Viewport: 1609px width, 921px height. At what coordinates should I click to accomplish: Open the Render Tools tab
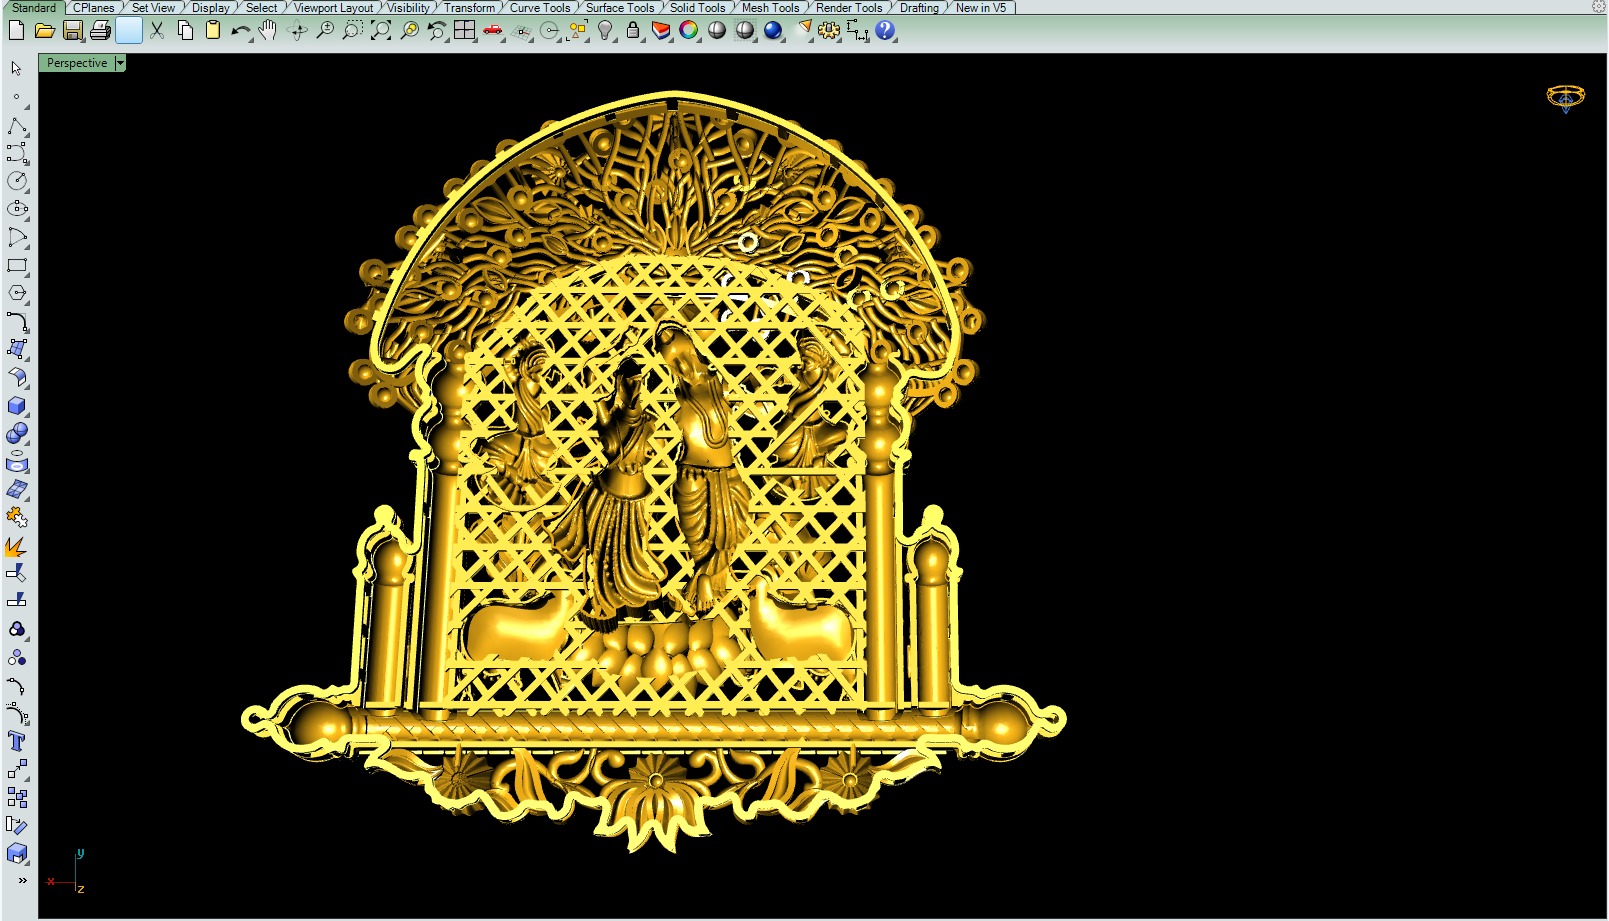[849, 8]
